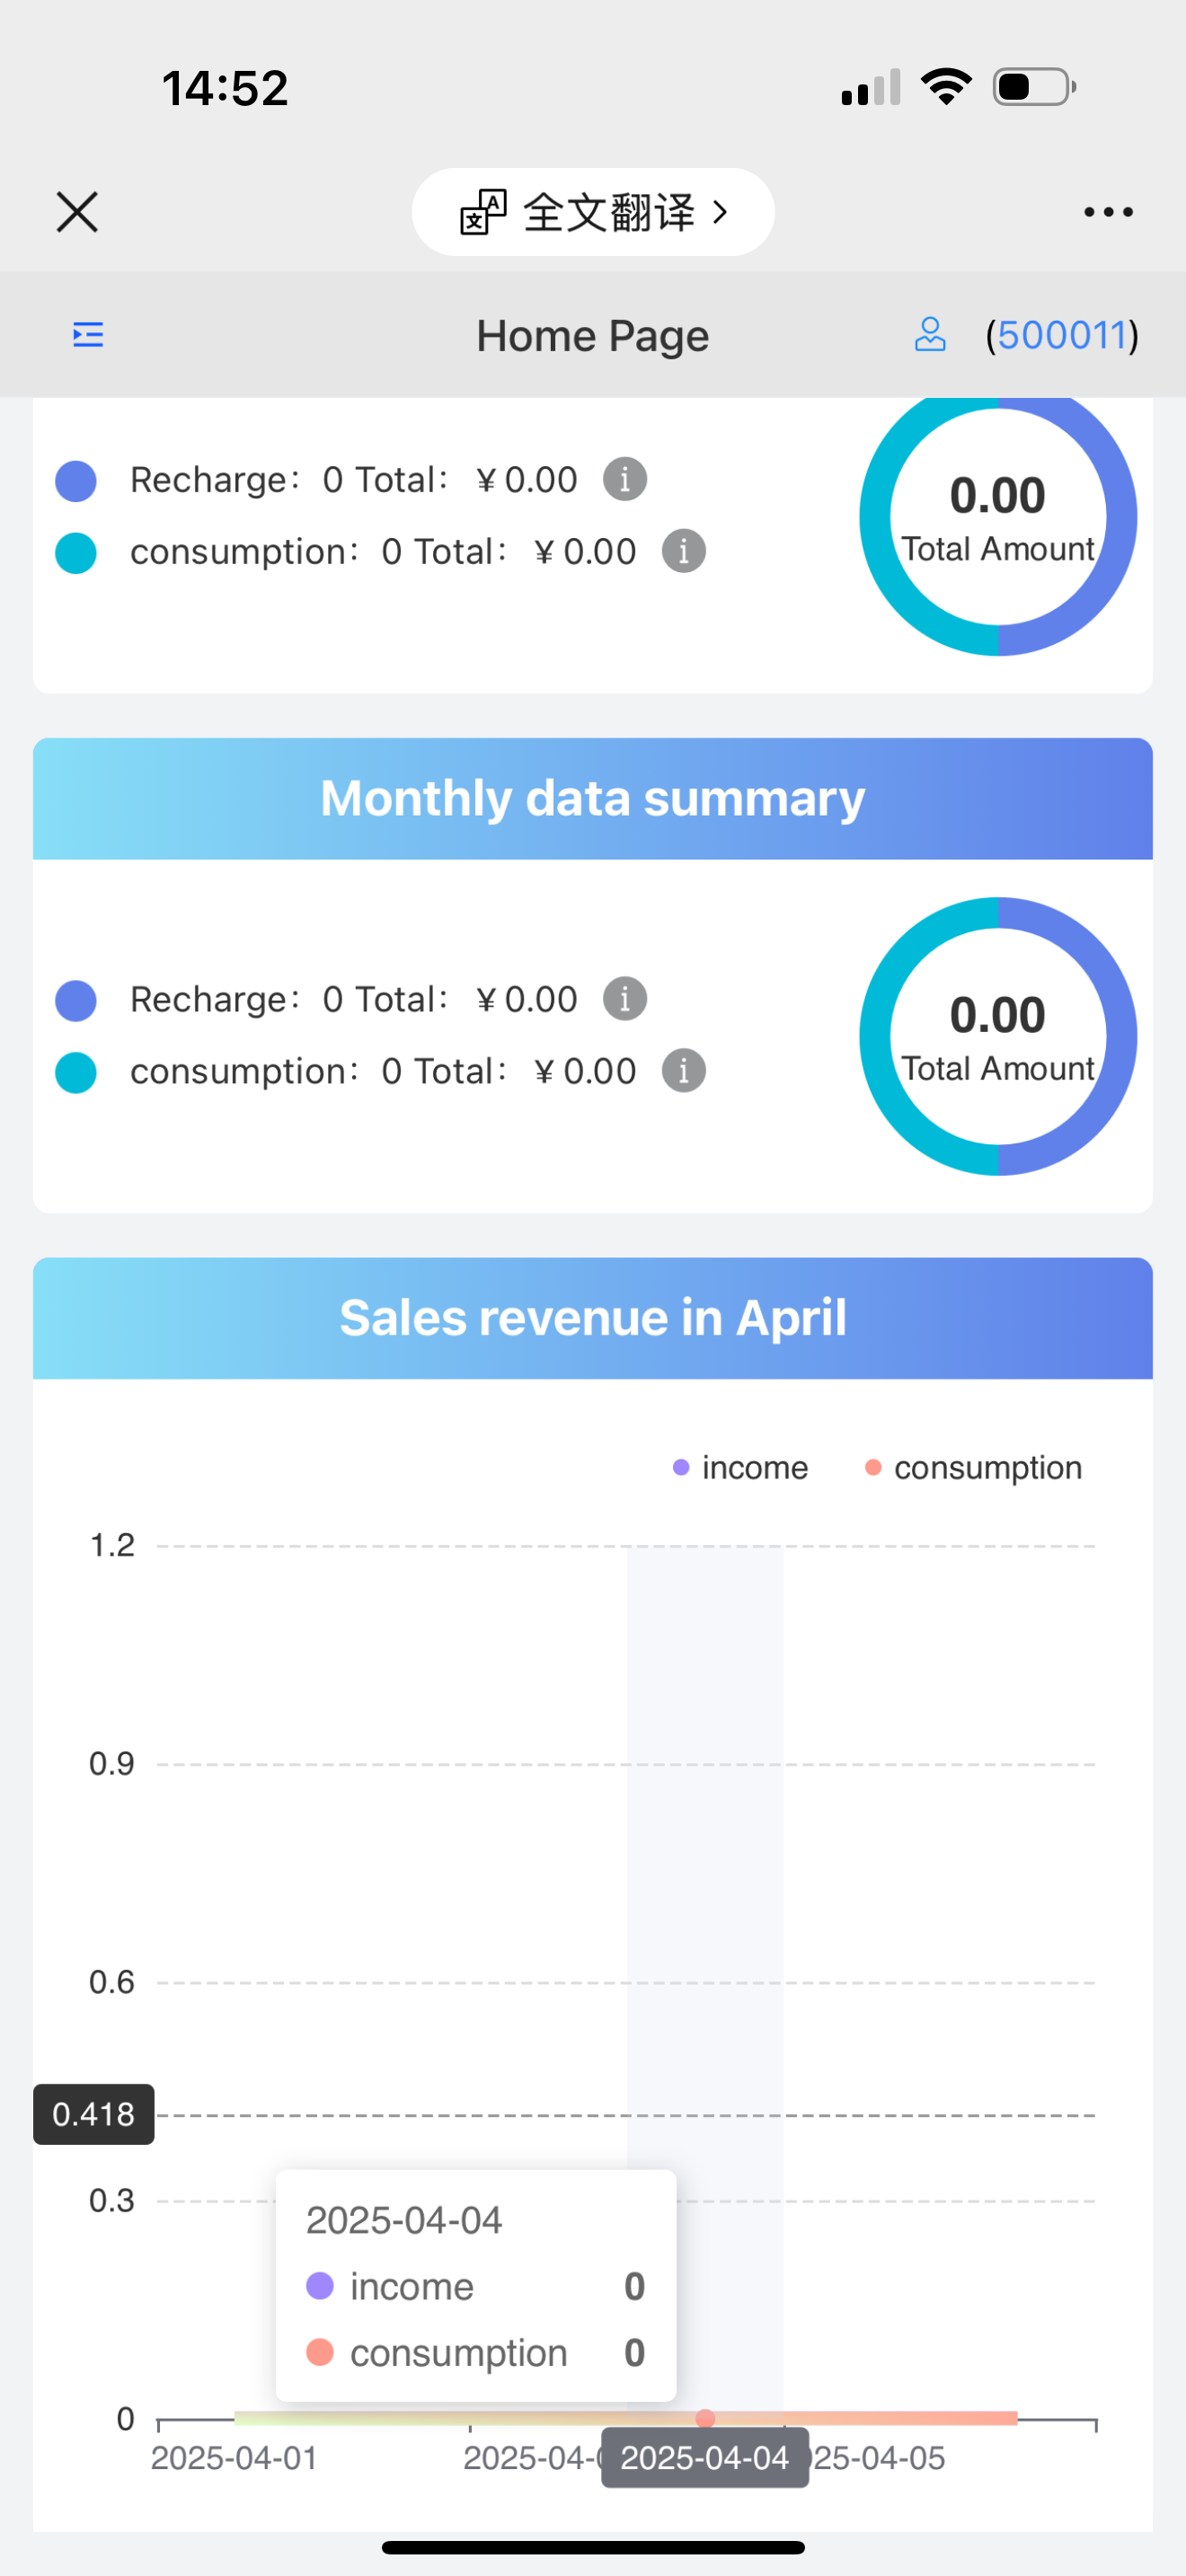This screenshot has height=2576, width=1186.
Task: Show info for top consumption total
Action: [684, 551]
